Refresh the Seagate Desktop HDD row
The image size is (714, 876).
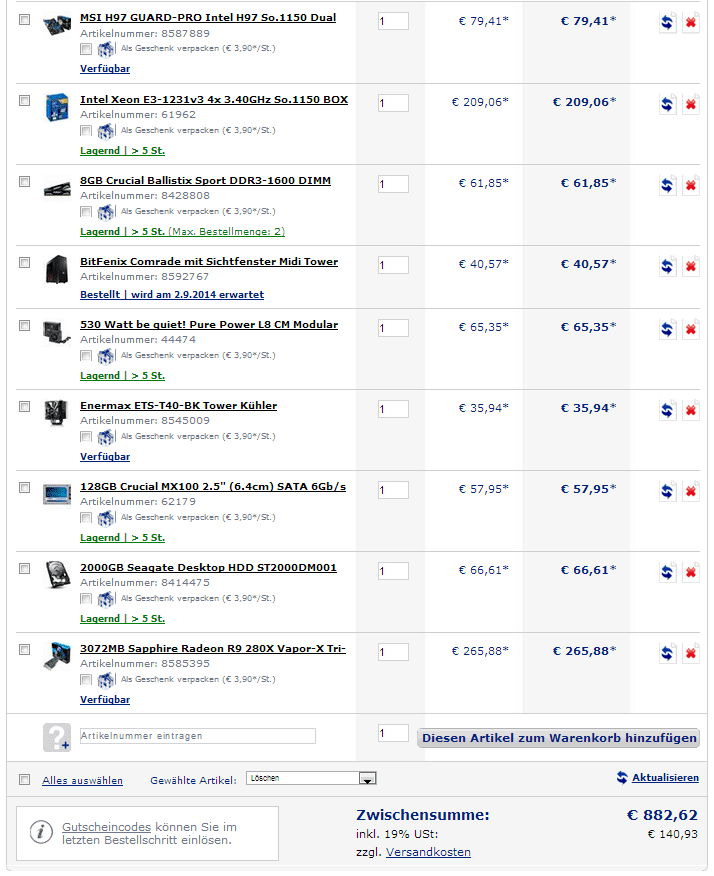point(667,573)
